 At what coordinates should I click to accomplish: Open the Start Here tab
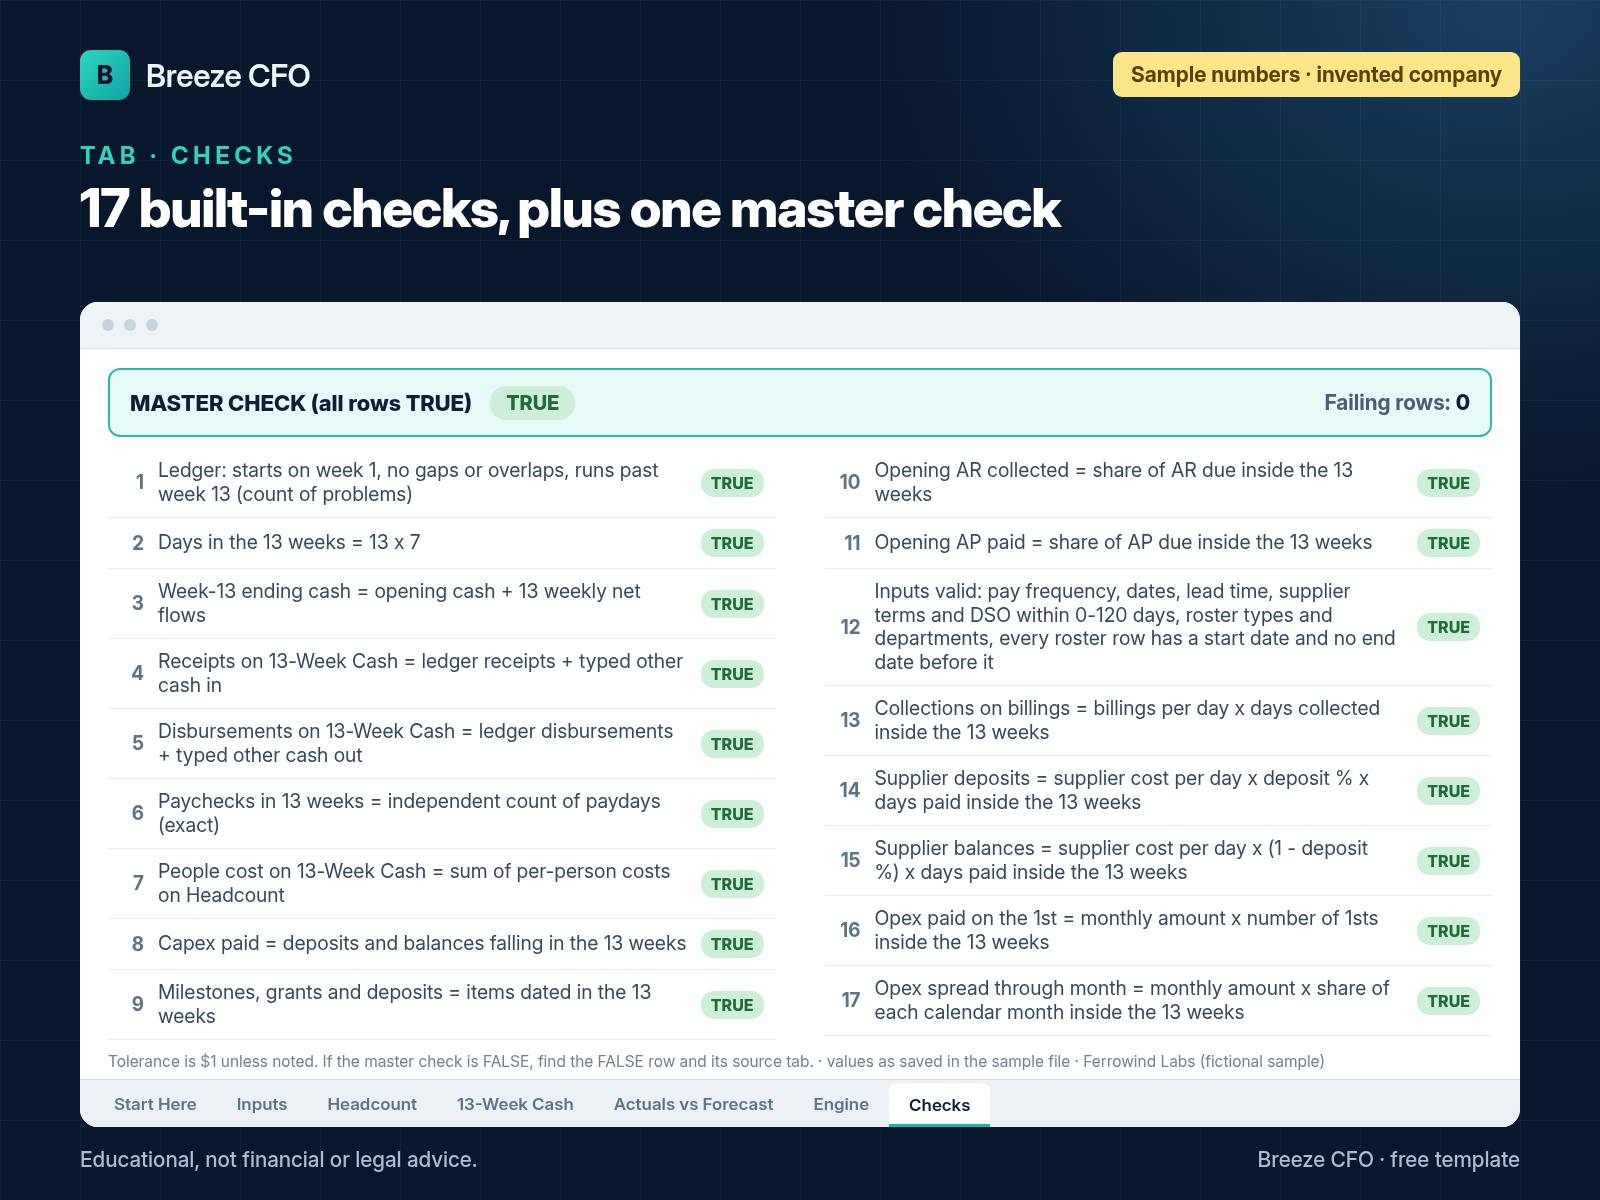[x=155, y=1104]
